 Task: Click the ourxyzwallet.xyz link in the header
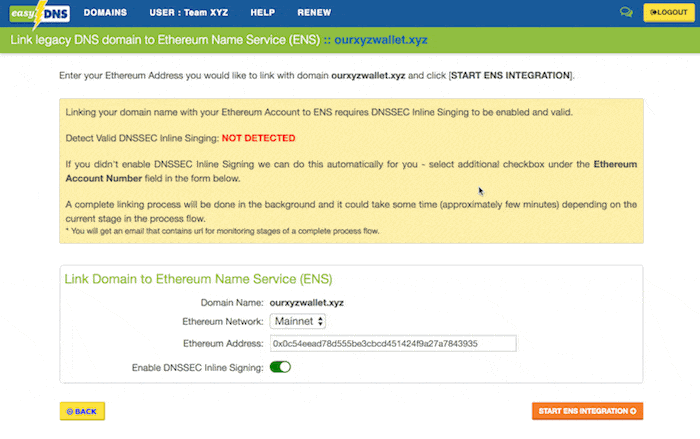[x=381, y=40]
